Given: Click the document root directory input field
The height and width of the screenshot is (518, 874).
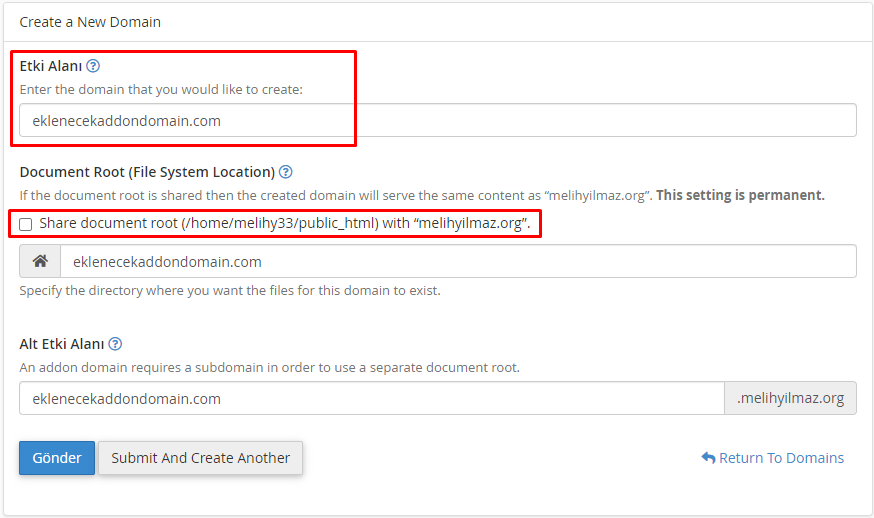Looking at the screenshot, I should pos(457,262).
